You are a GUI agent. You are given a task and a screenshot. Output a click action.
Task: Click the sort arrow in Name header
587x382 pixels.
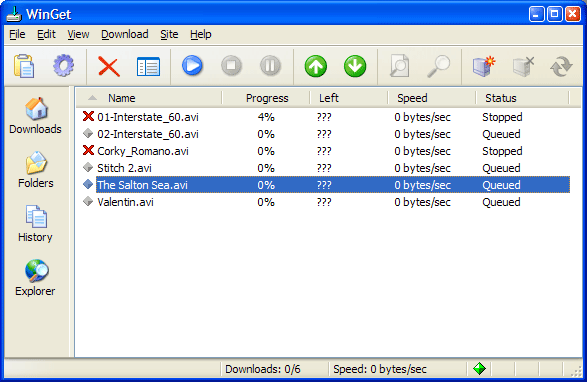click(92, 98)
